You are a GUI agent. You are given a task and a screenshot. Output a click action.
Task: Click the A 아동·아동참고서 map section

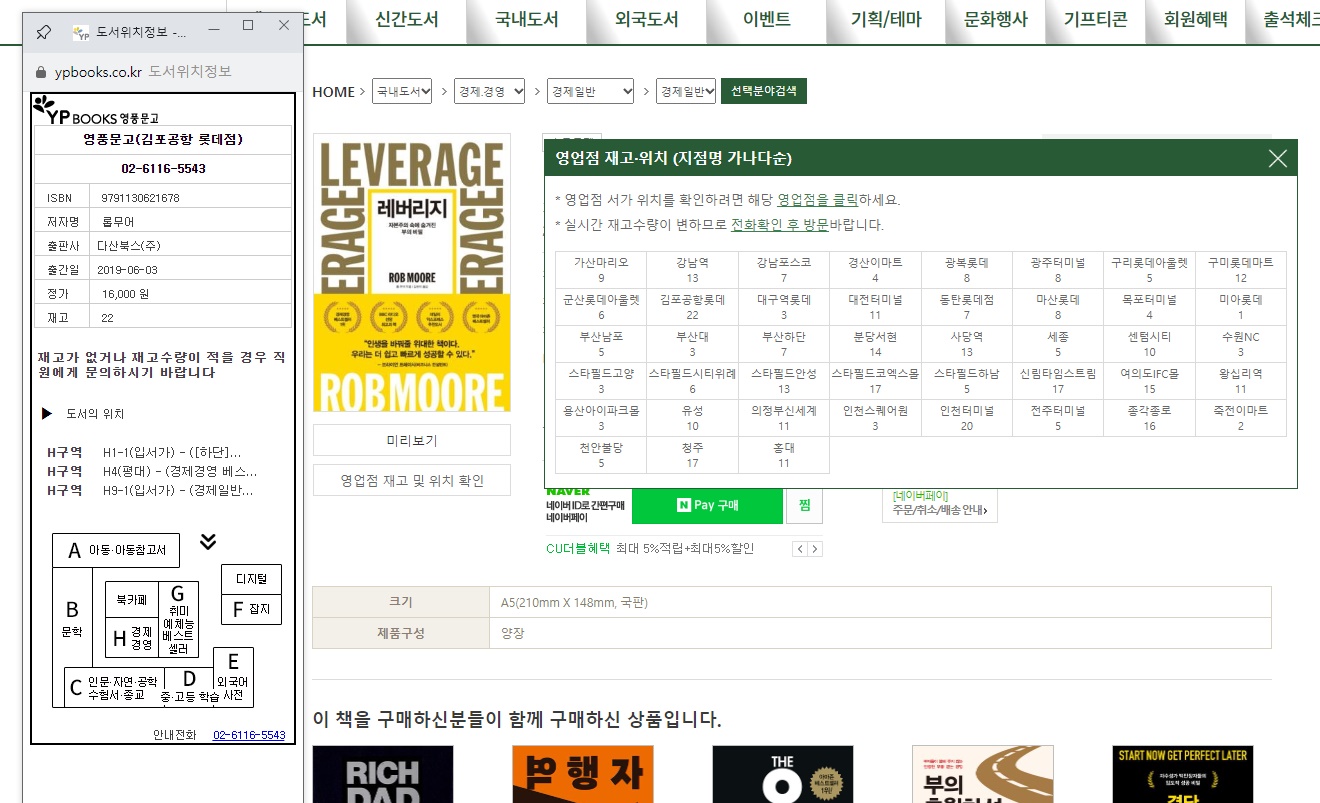(x=116, y=550)
